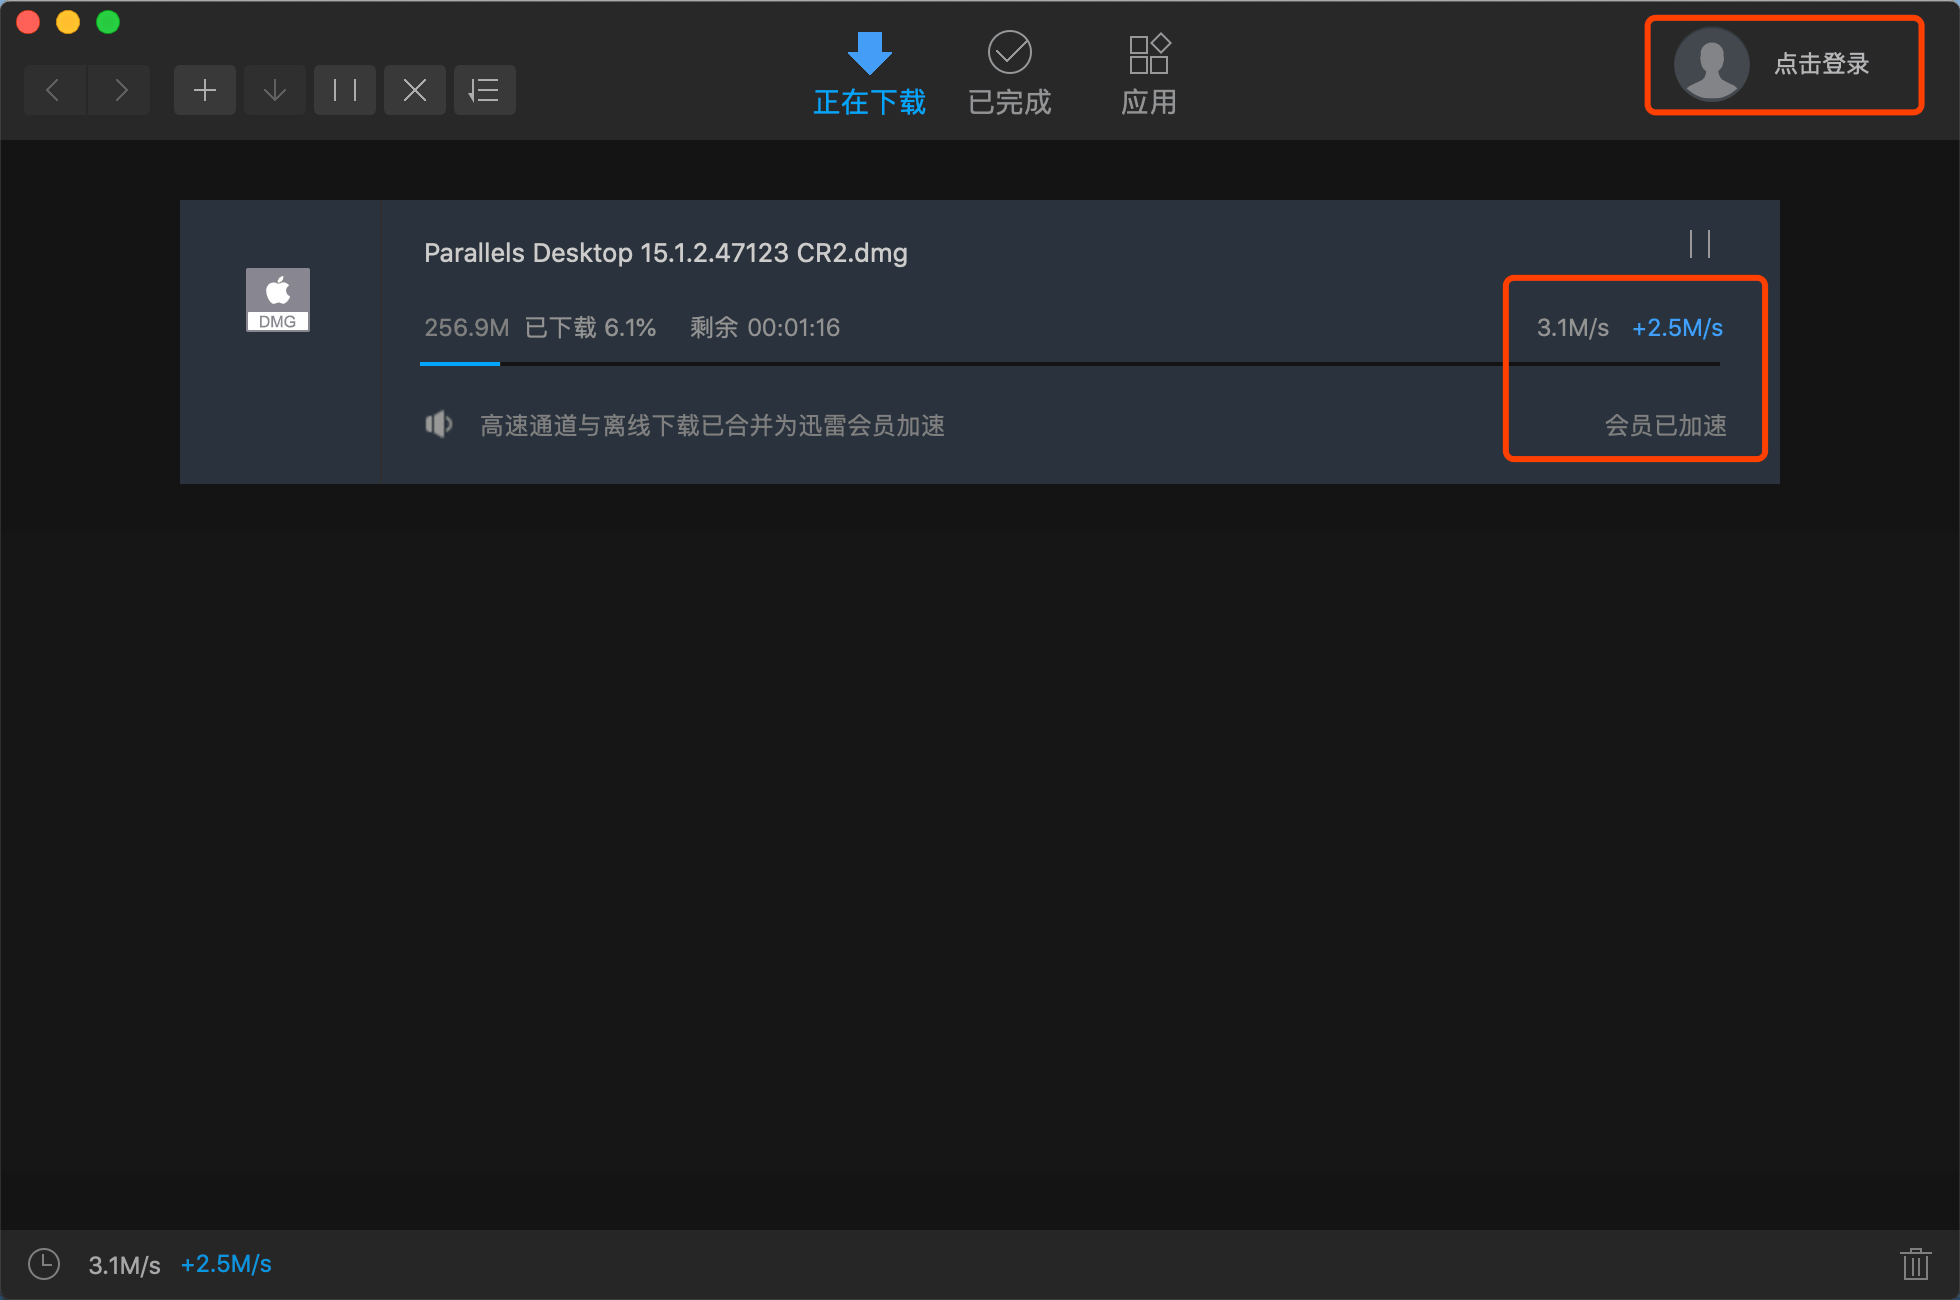Switch to the 已完成 tab

coord(1009,75)
